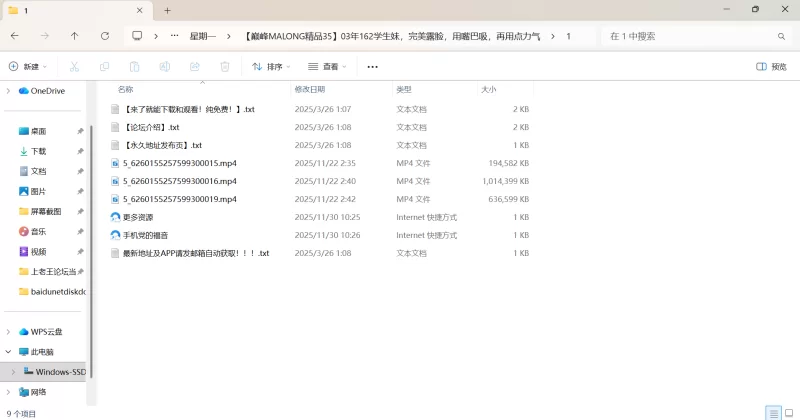
Task: Open 桌面 in quick access
Action: (x=39, y=131)
